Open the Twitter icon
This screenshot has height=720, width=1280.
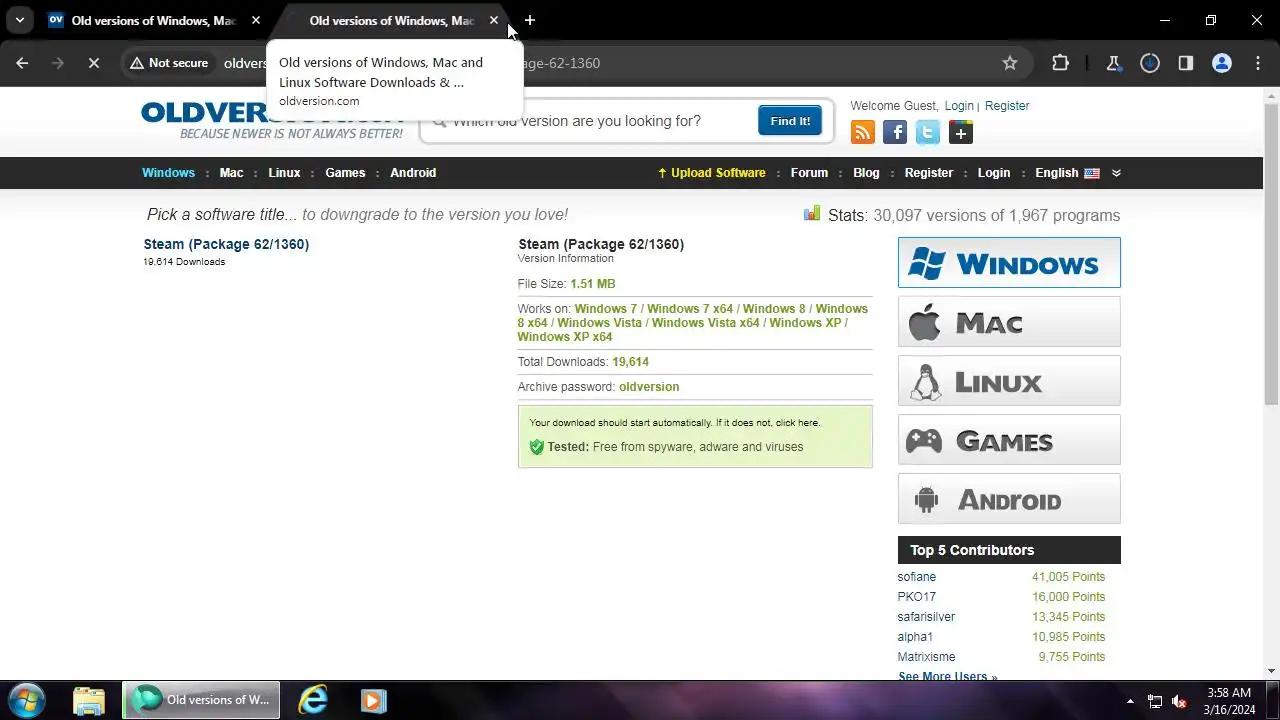(928, 132)
